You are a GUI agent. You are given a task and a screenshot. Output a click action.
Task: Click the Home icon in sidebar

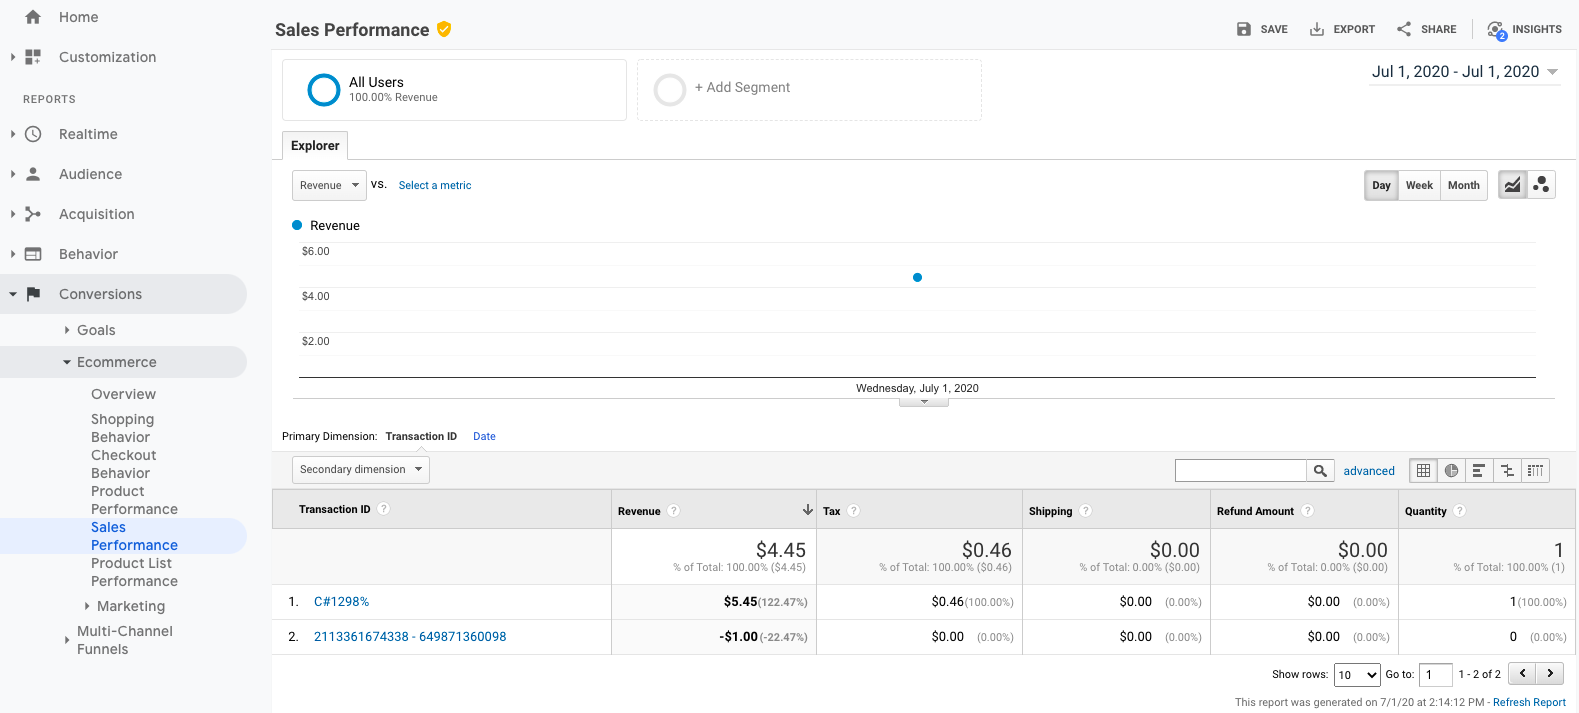point(33,17)
